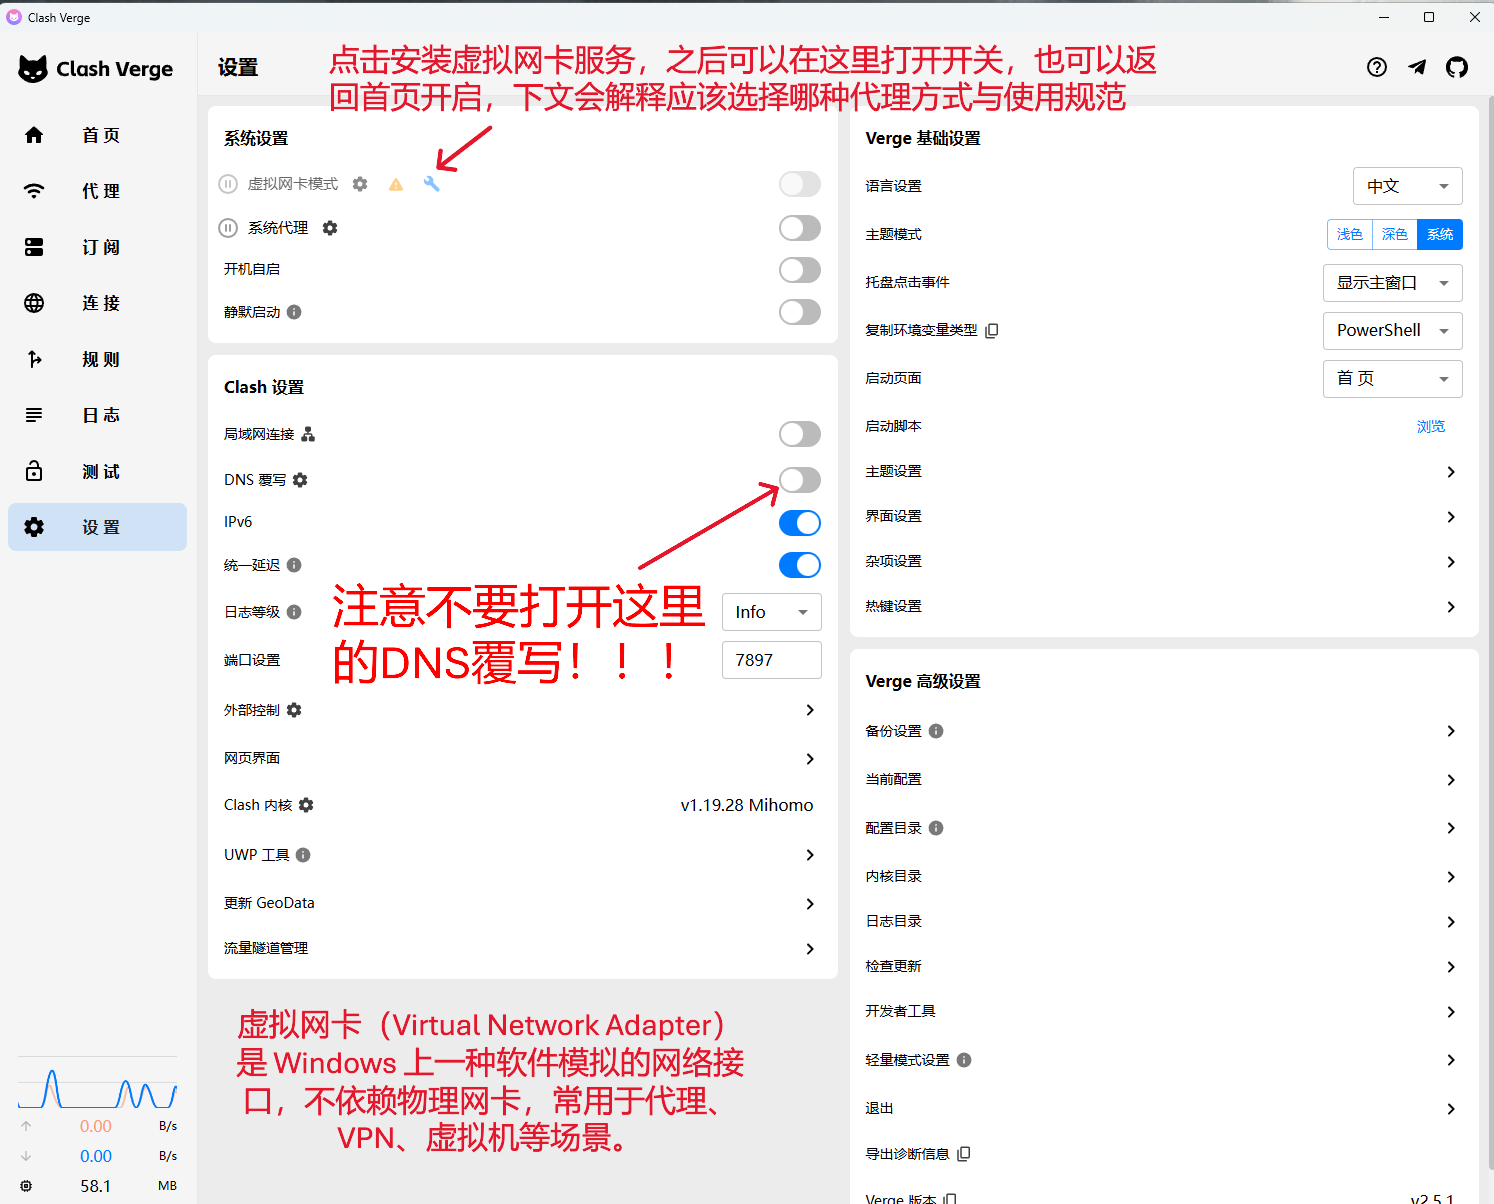The width and height of the screenshot is (1494, 1204).
Task: Select the 浅色 theme mode
Action: [x=1349, y=234]
